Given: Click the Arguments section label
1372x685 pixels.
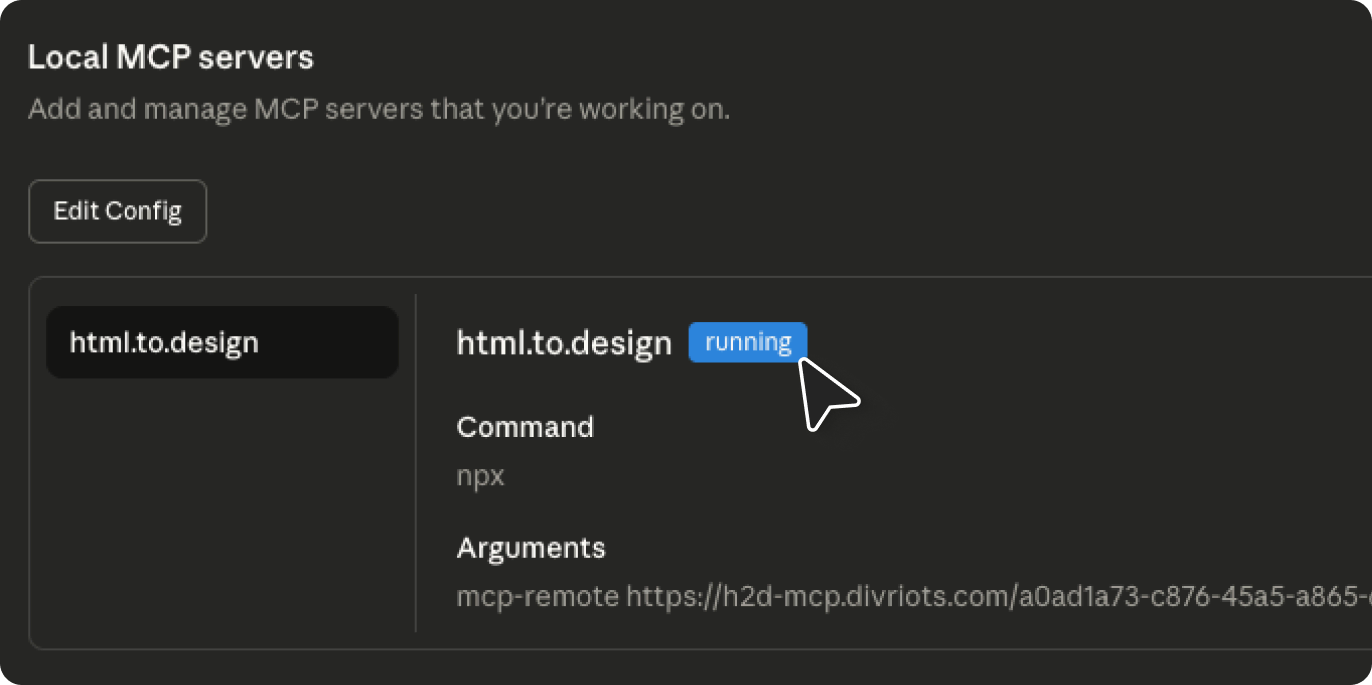Looking at the screenshot, I should [x=530, y=548].
